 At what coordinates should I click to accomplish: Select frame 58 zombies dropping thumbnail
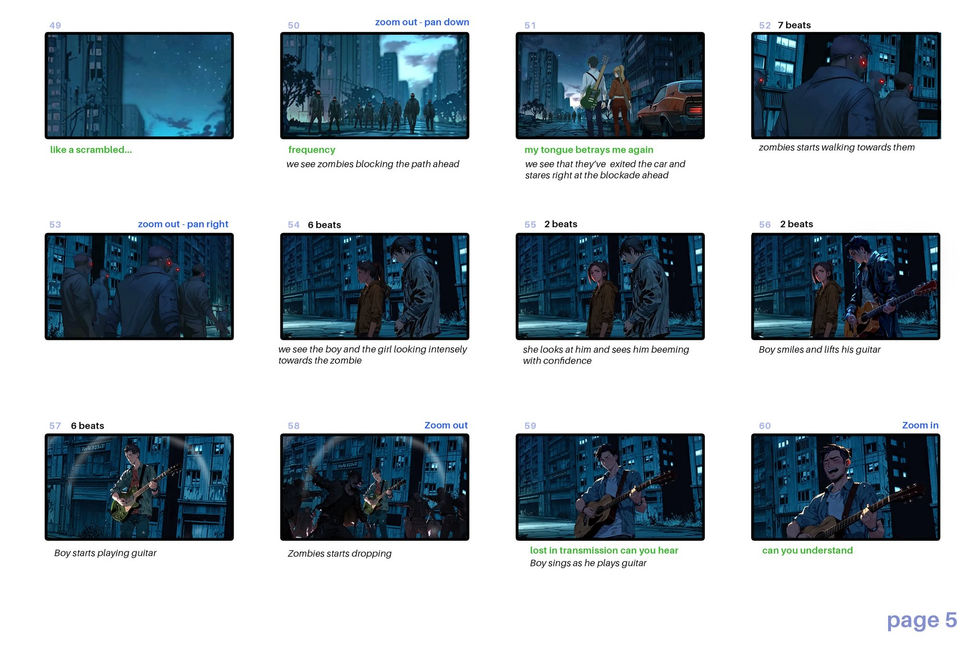(374, 487)
